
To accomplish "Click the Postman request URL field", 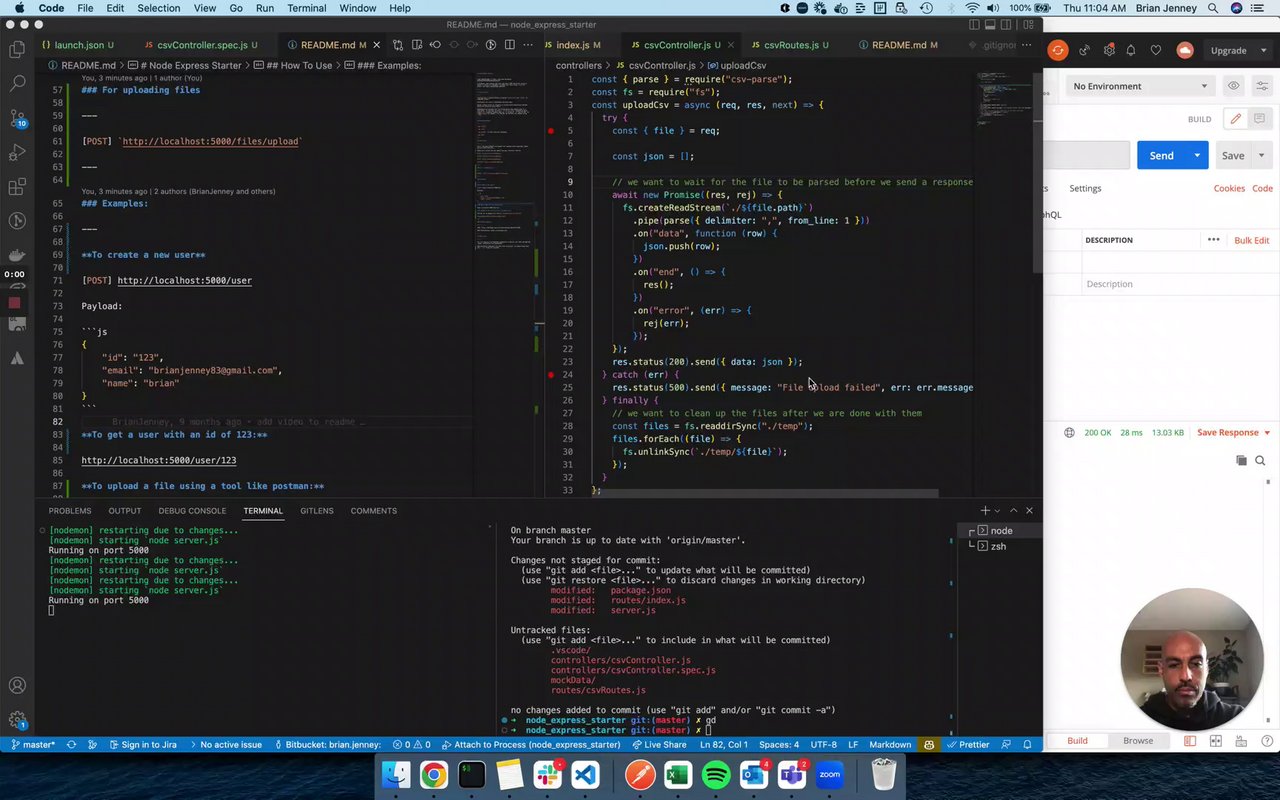I will (x=1086, y=155).
